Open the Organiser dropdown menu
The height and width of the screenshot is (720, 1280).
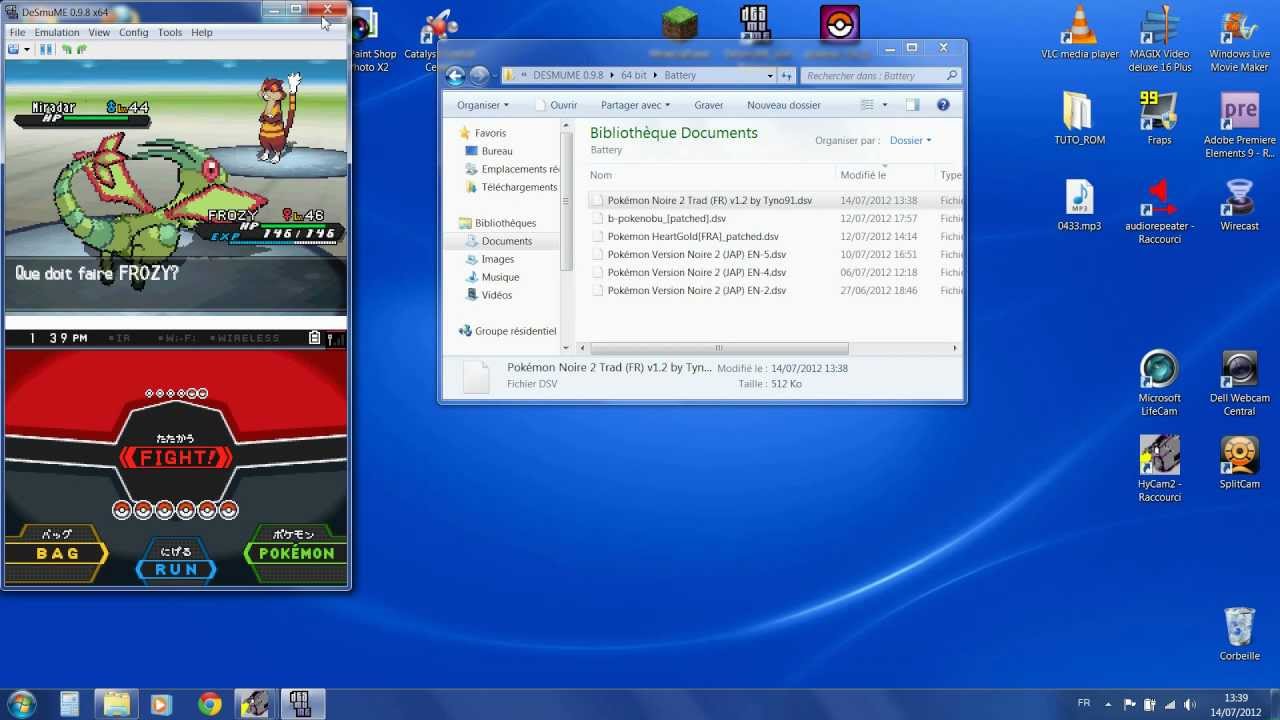click(x=483, y=105)
